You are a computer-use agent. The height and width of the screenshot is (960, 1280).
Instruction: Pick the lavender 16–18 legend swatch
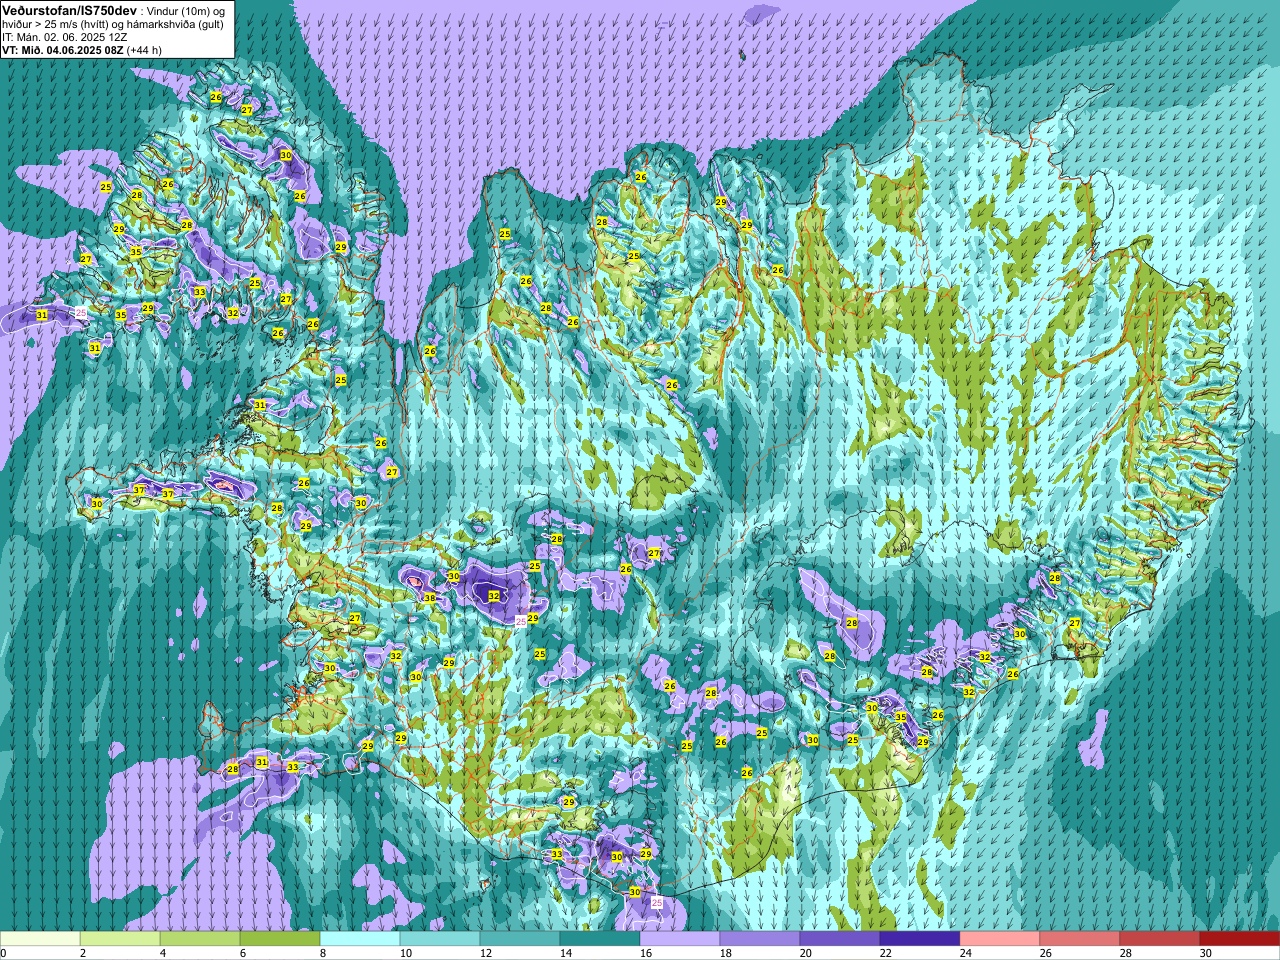[680, 939]
